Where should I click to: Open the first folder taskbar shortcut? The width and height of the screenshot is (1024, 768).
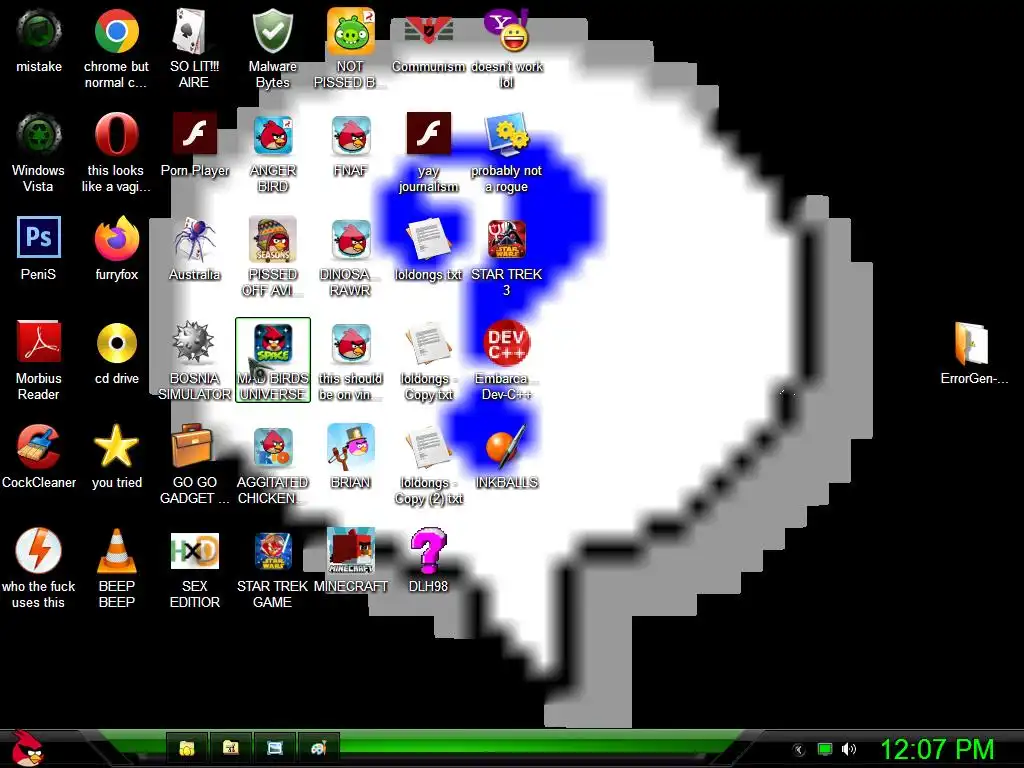(187, 748)
